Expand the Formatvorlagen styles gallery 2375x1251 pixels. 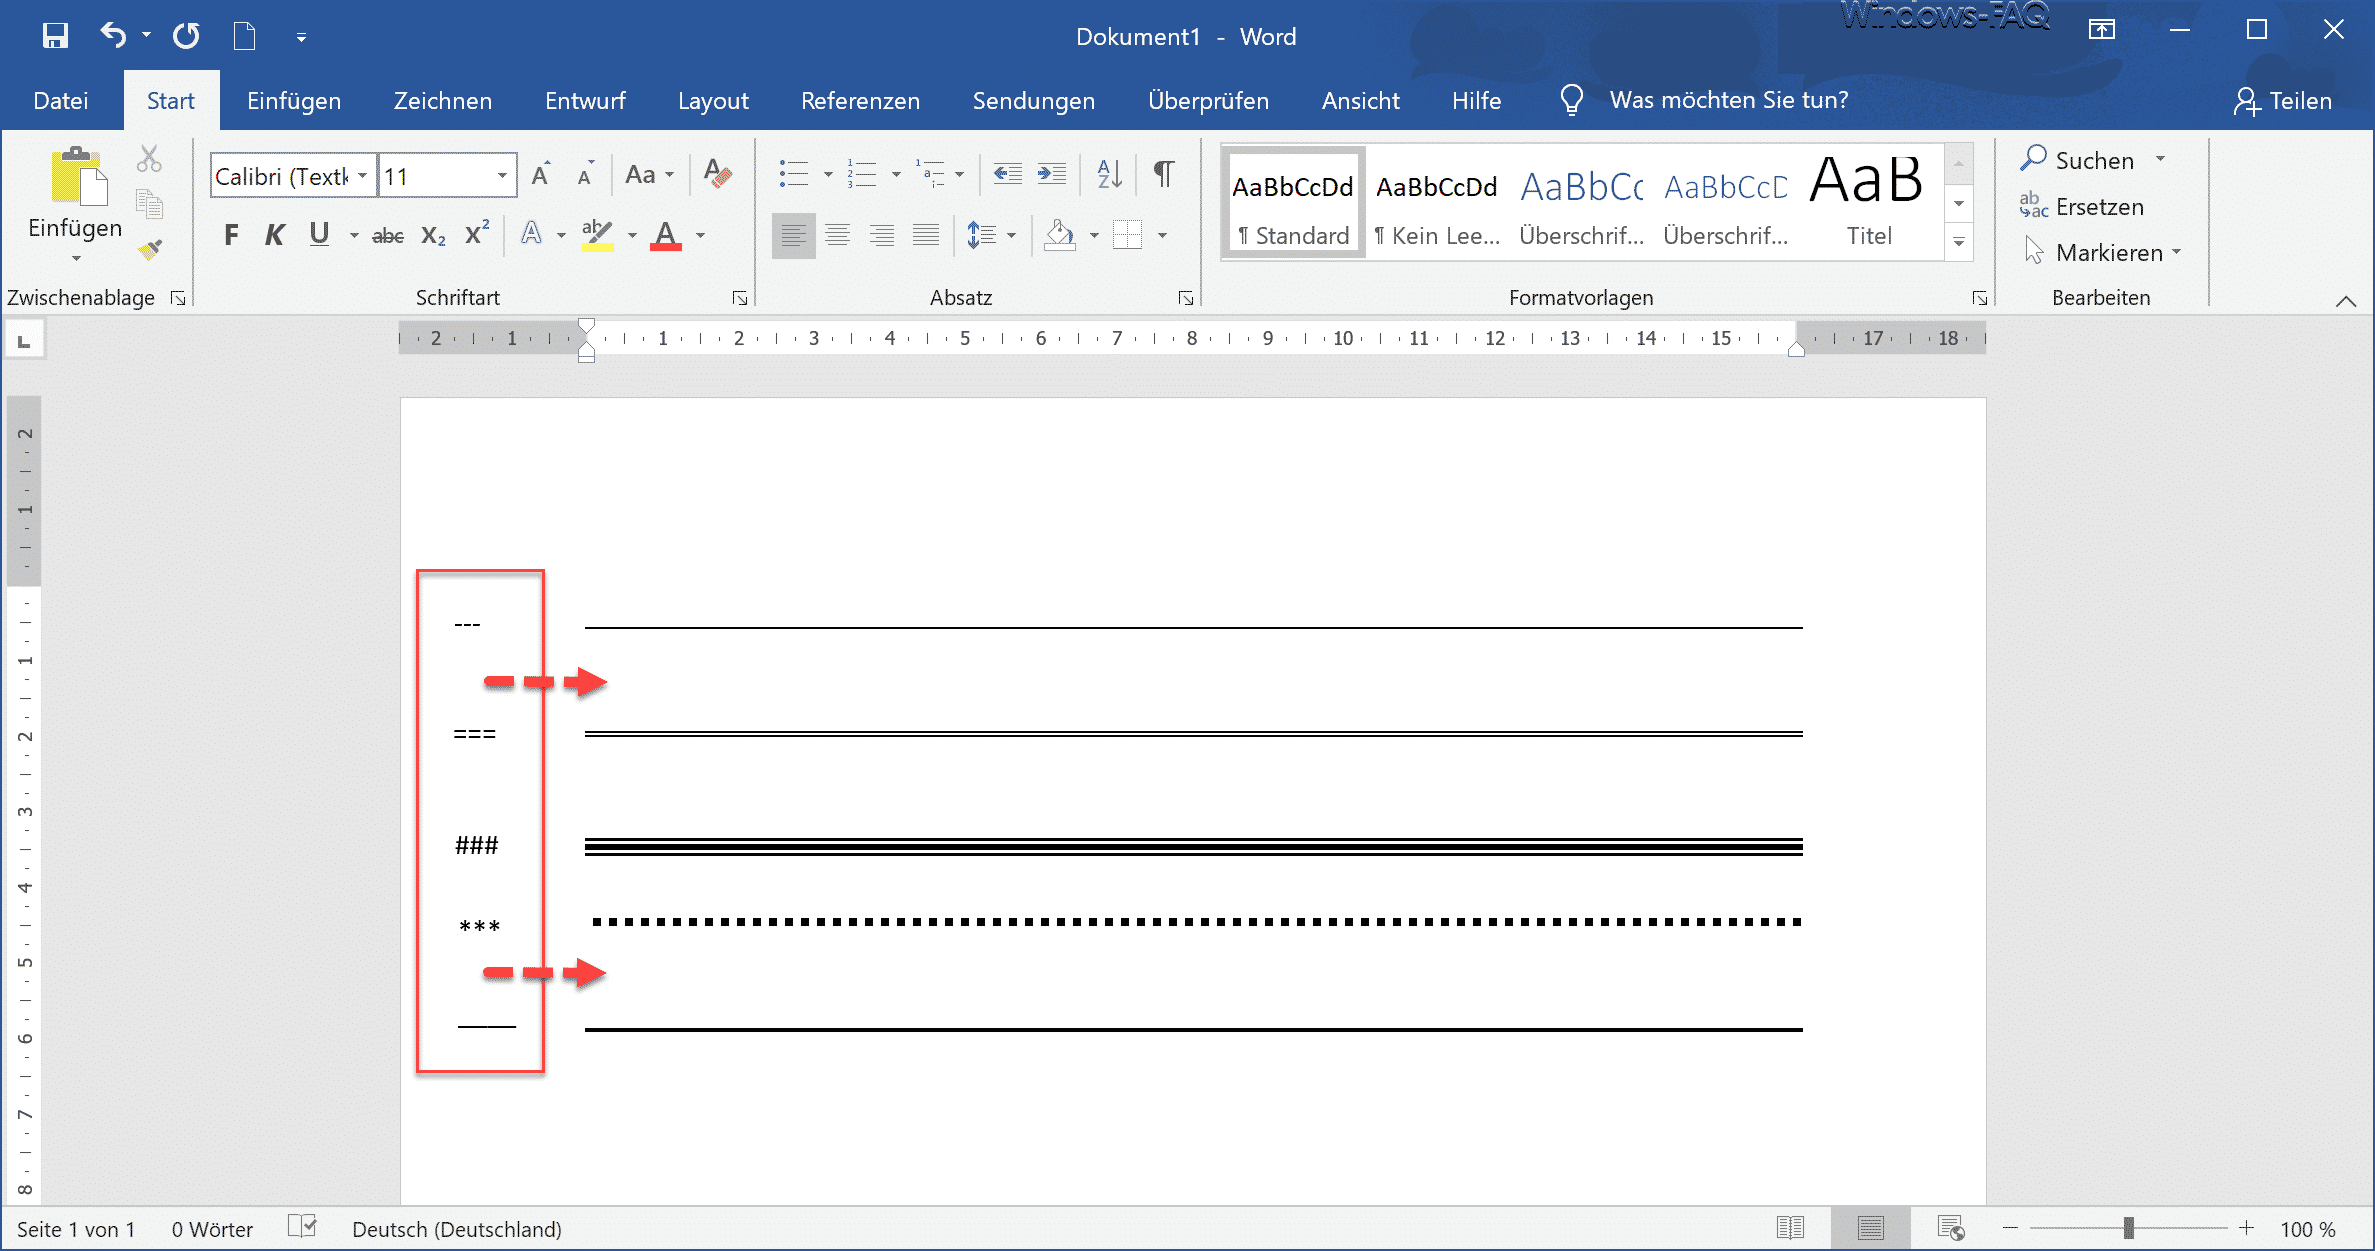[x=1958, y=242]
